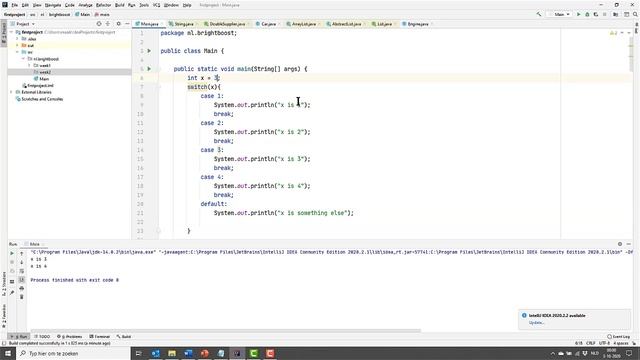Open the Windows Start menu
This screenshot has width=640, height=360.
tap(8, 353)
